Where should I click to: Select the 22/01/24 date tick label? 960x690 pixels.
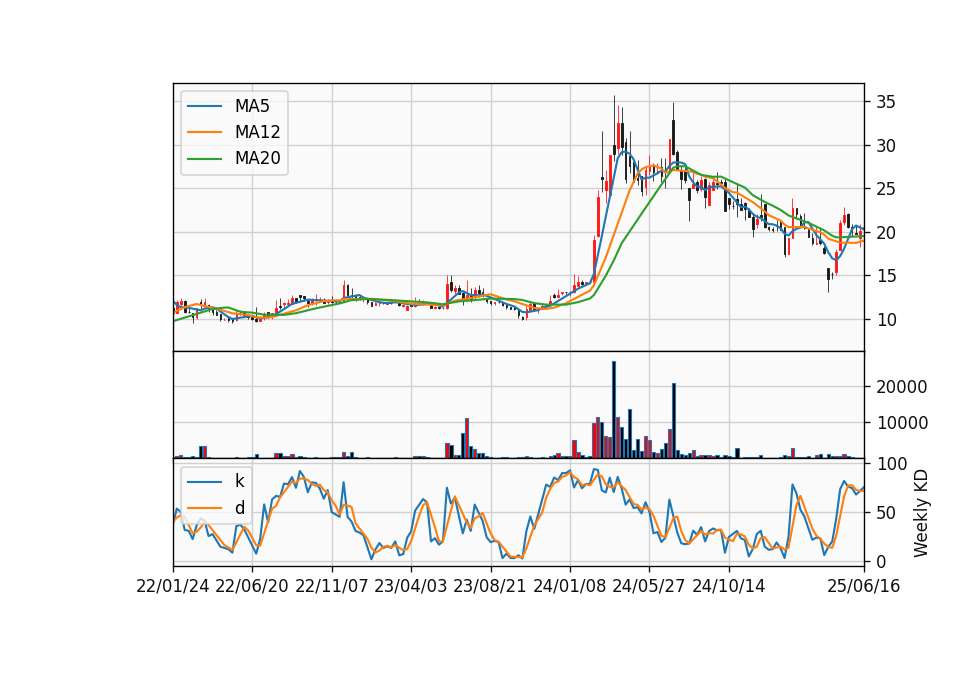[173, 586]
